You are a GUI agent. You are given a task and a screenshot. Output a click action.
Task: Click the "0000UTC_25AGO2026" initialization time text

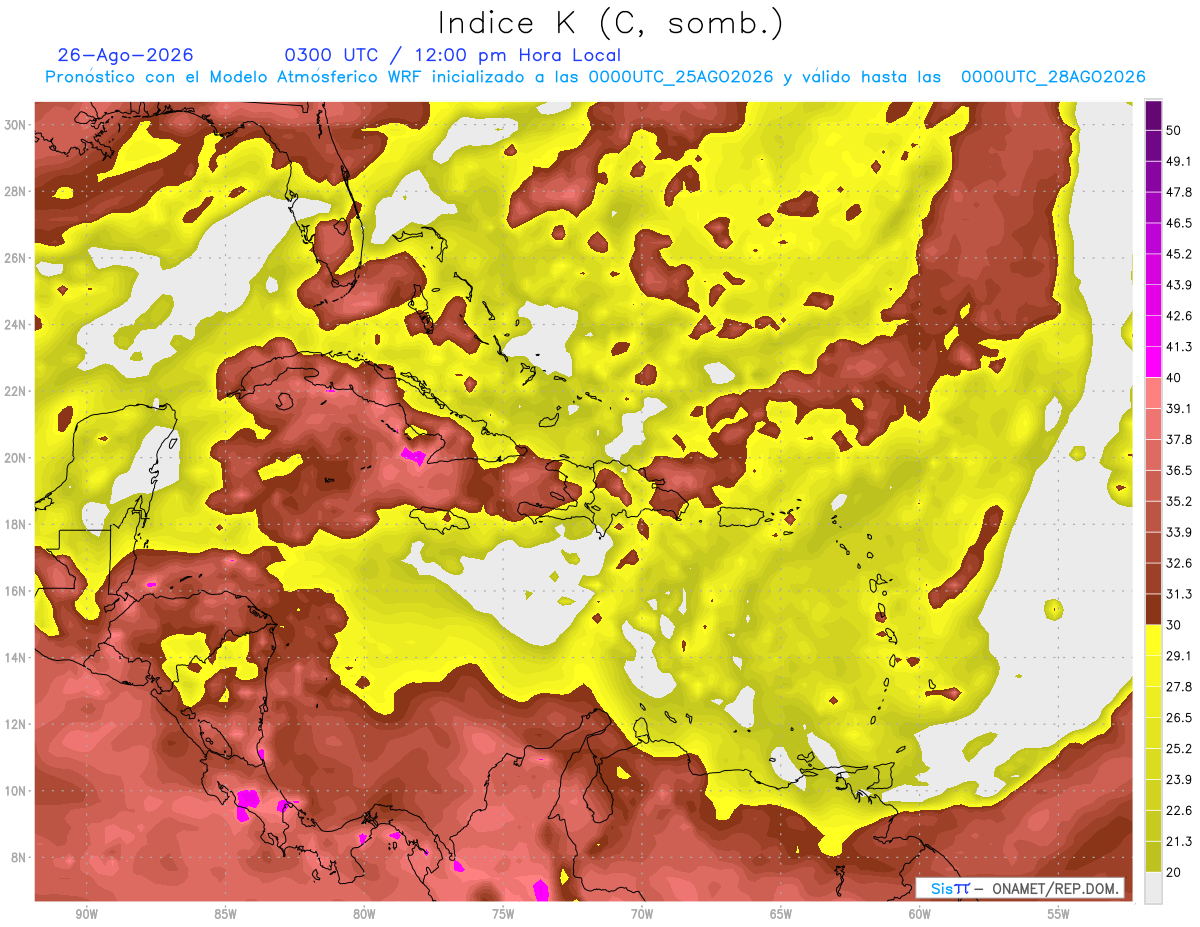tap(681, 77)
